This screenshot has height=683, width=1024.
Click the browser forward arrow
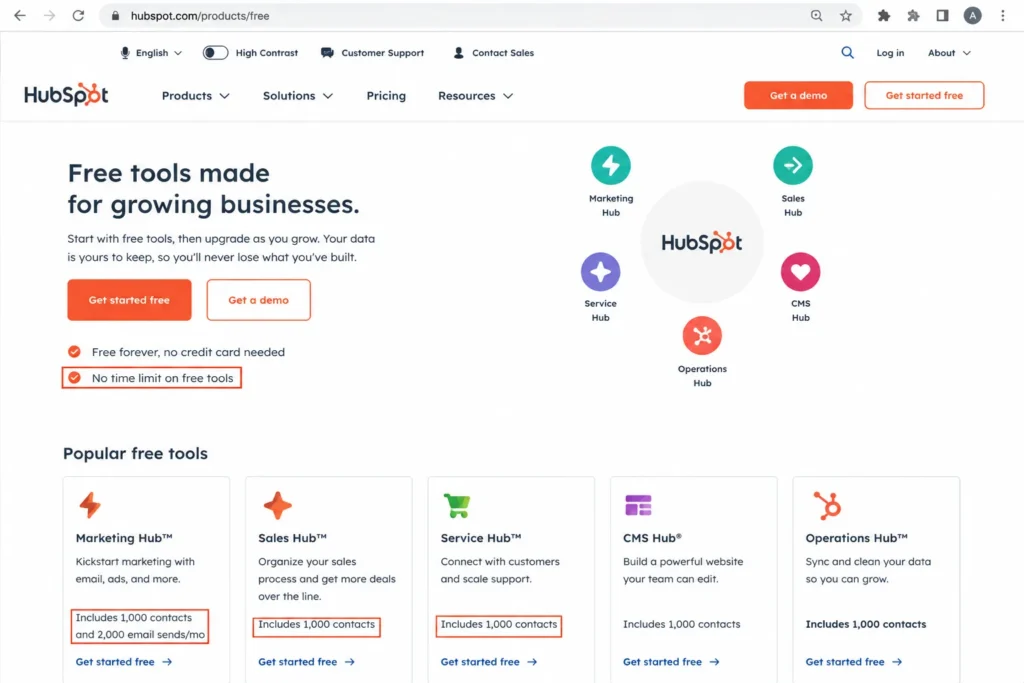50,16
